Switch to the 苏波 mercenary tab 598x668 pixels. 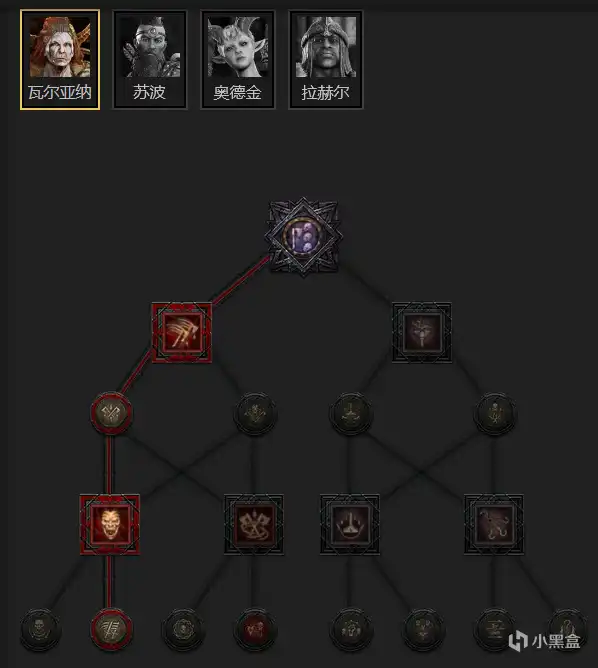pos(150,60)
